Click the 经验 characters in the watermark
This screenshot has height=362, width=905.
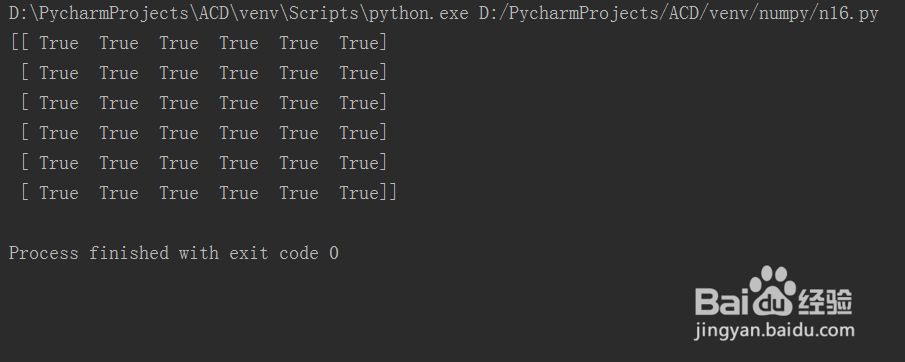[x=826, y=301]
